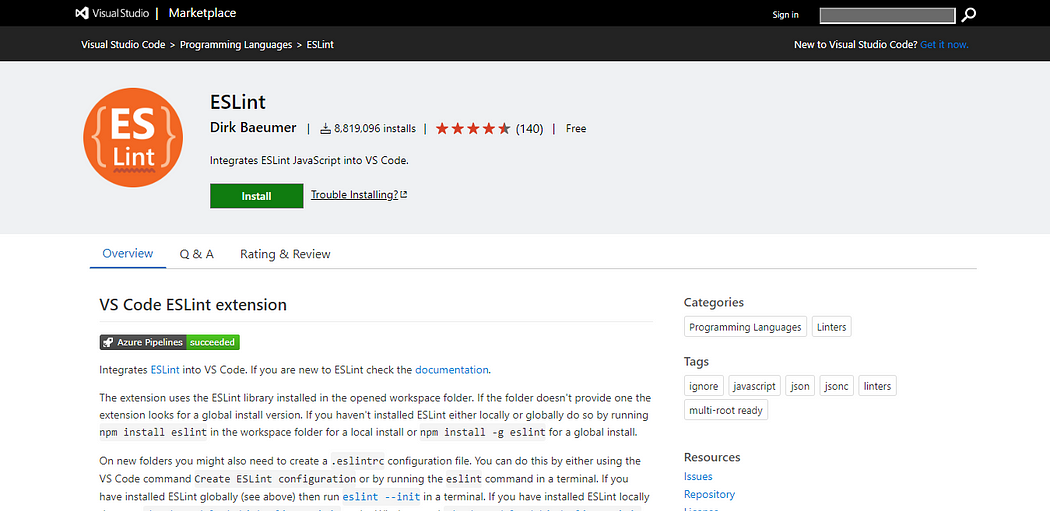
Task: Click the .eslintrc code text
Action: tap(358, 461)
